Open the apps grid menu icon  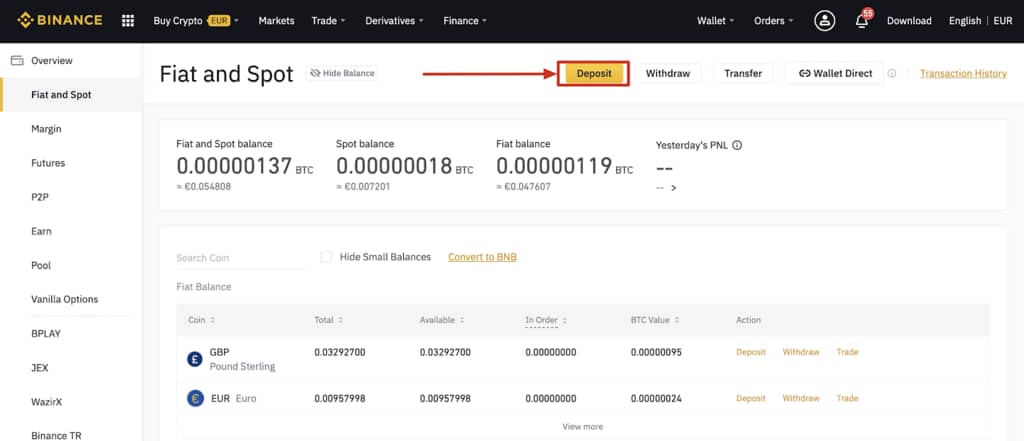pos(127,20)
